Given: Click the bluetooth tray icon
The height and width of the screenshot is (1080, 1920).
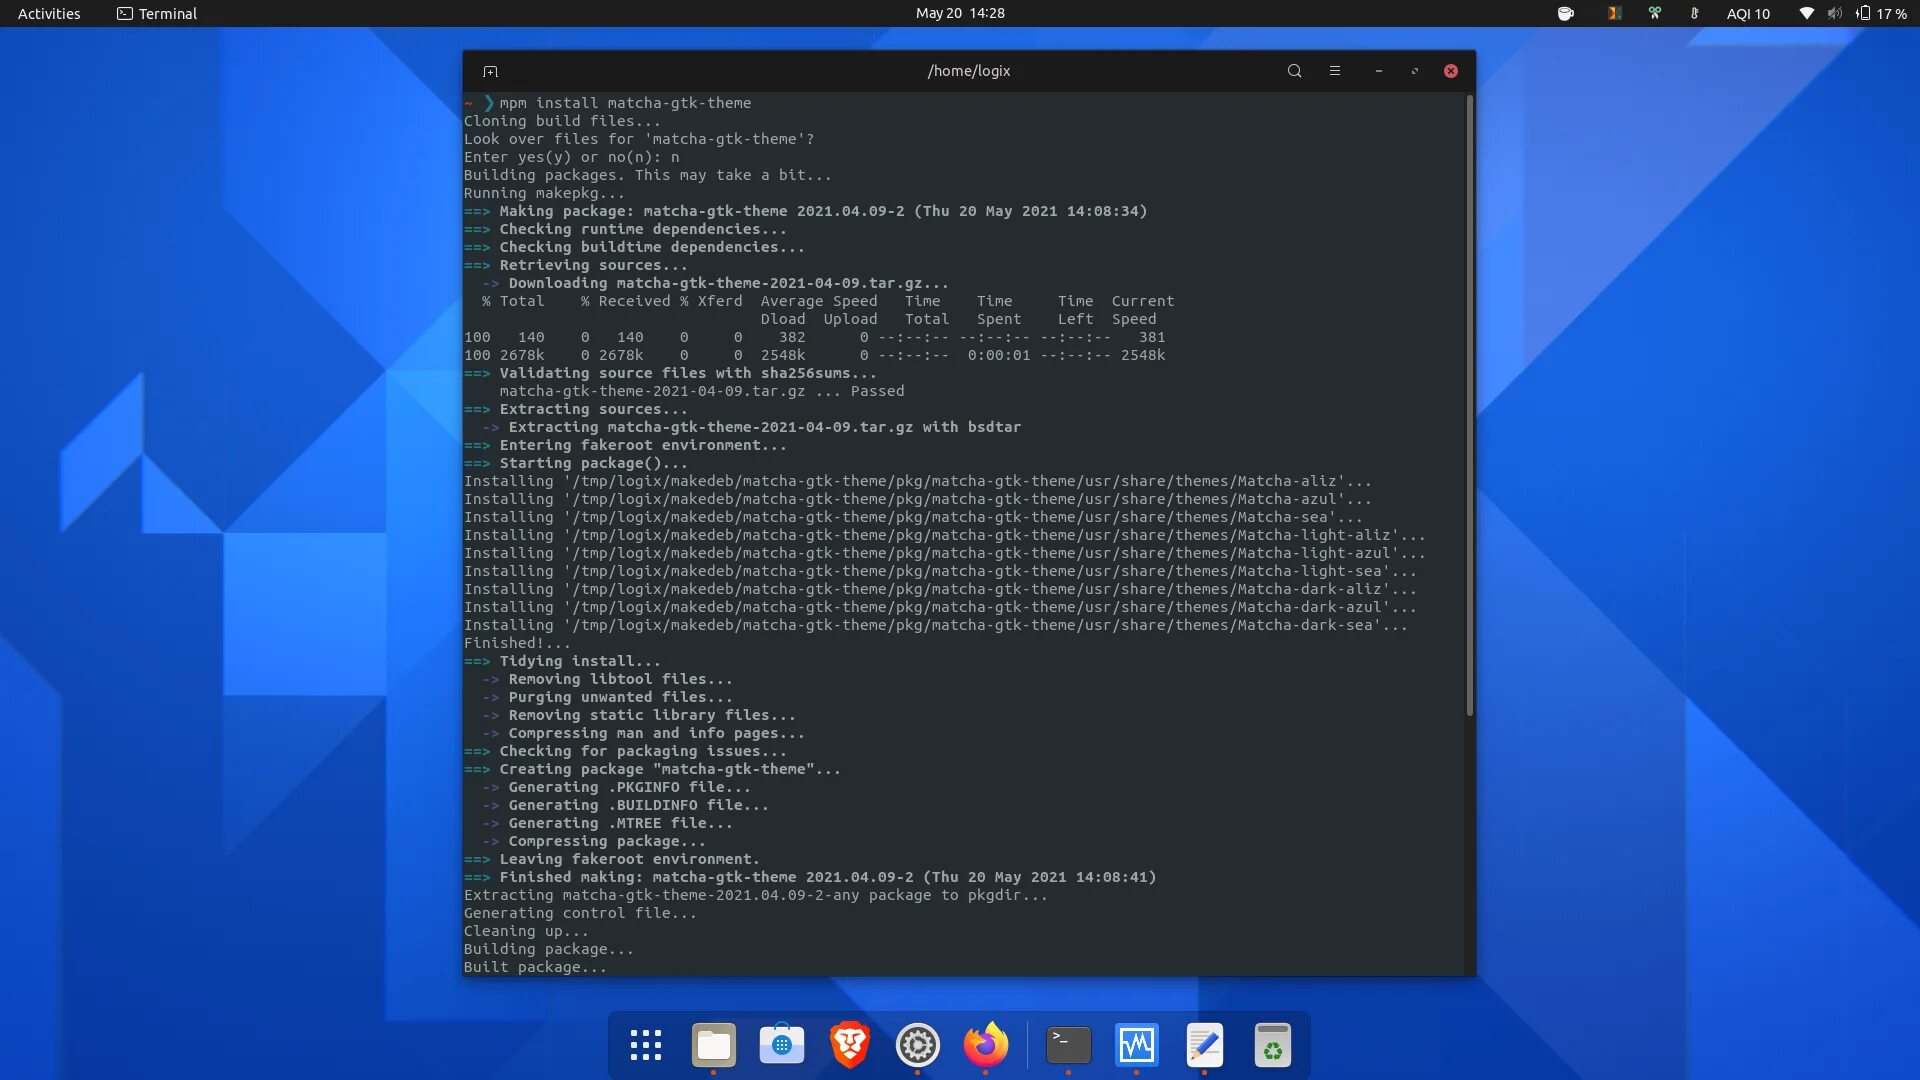Looking at the screenshot, I should pos(1694,13).
